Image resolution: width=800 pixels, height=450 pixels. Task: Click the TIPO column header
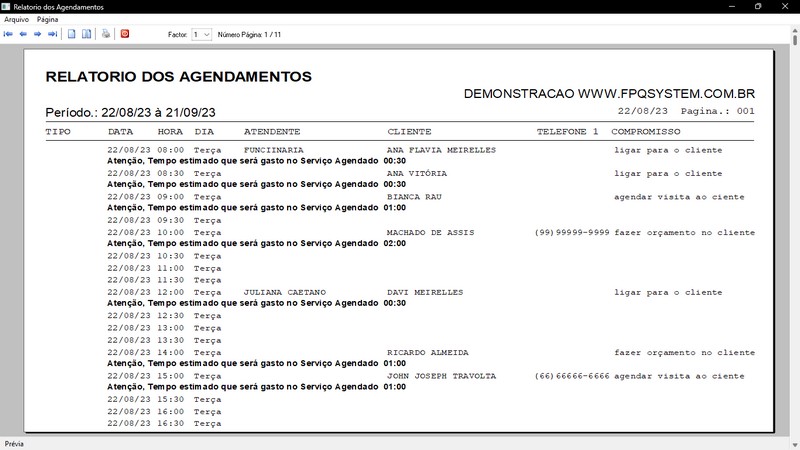click(x=58, y=132)
